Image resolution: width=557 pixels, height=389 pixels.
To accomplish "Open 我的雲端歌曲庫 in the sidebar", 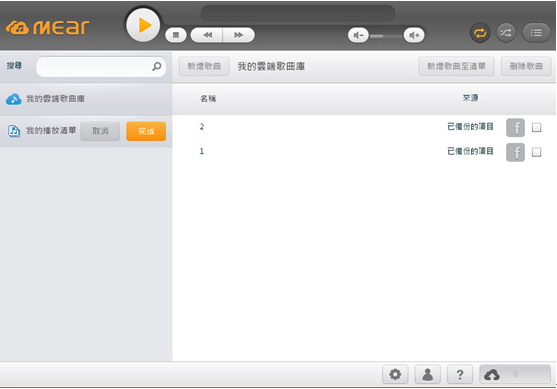I will click(86, 99).
